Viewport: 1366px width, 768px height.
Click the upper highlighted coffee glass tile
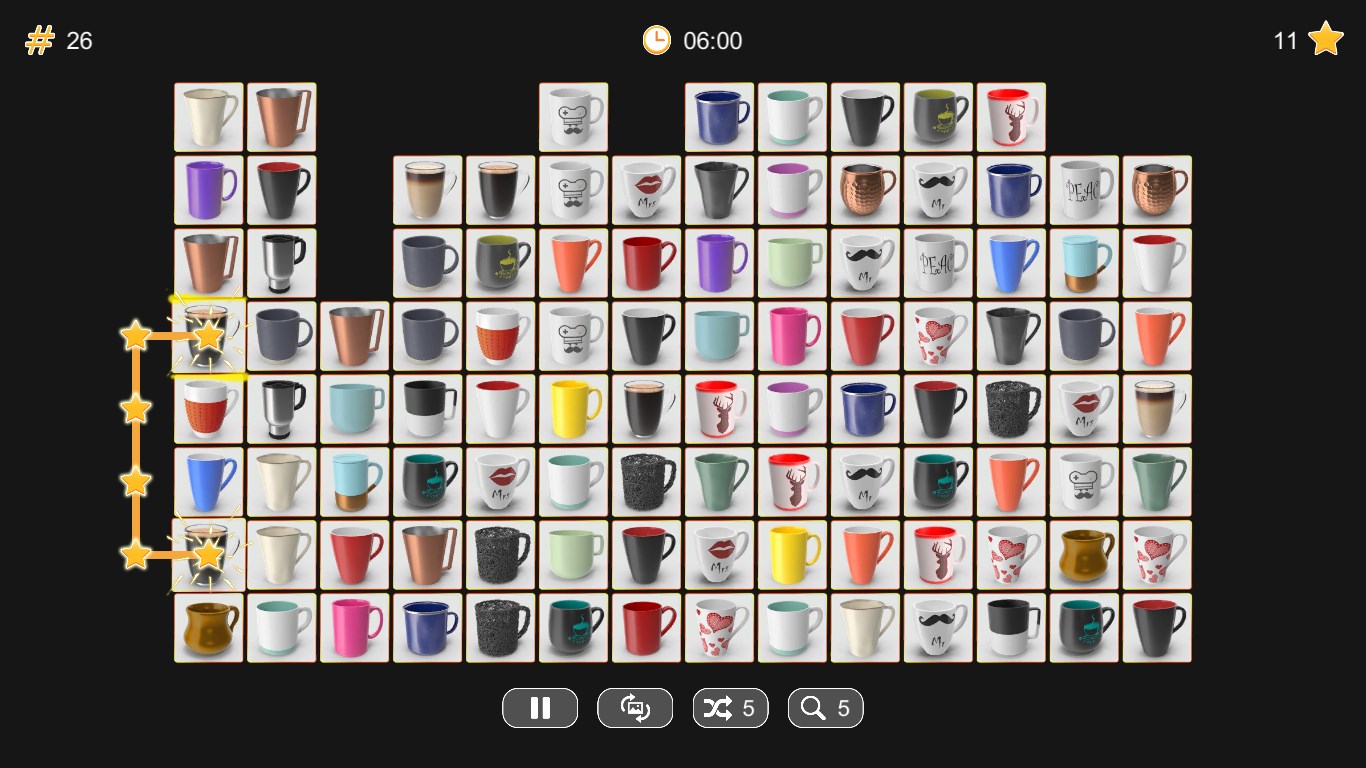click(x=209, y=336)
